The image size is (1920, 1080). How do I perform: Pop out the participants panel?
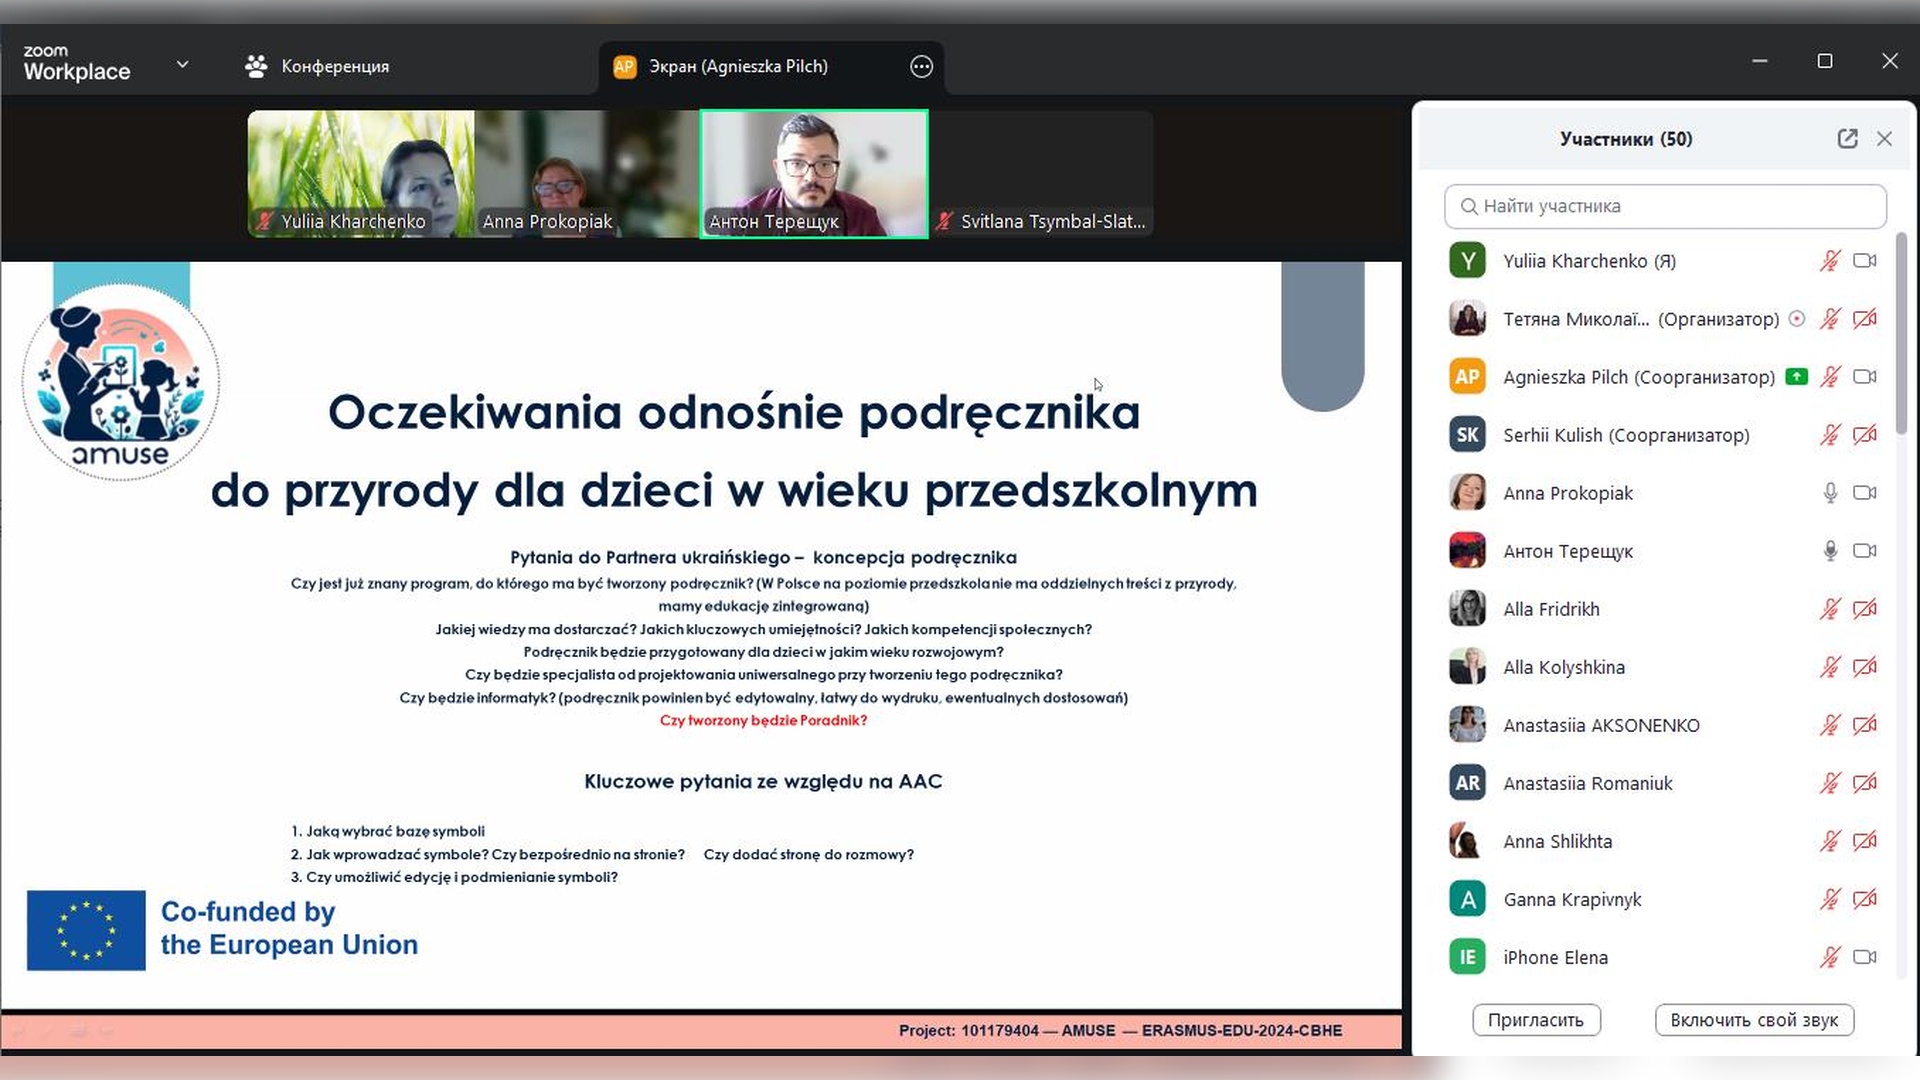pyautogui.click(x=1847, y=139)
